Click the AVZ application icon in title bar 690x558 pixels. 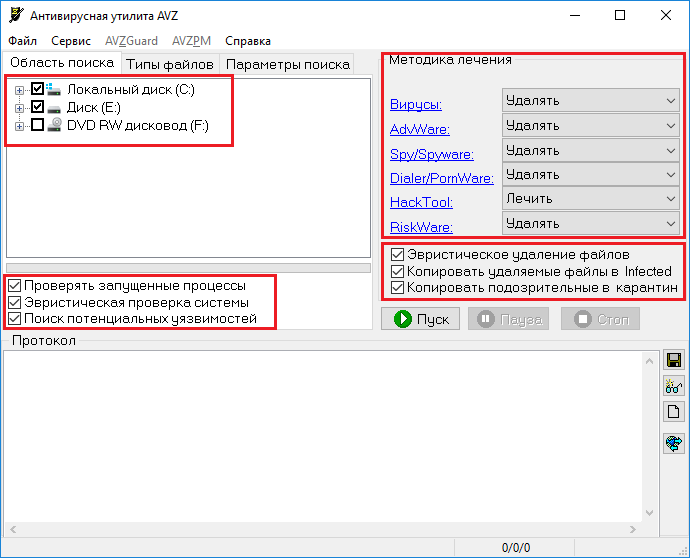[16, 15]
